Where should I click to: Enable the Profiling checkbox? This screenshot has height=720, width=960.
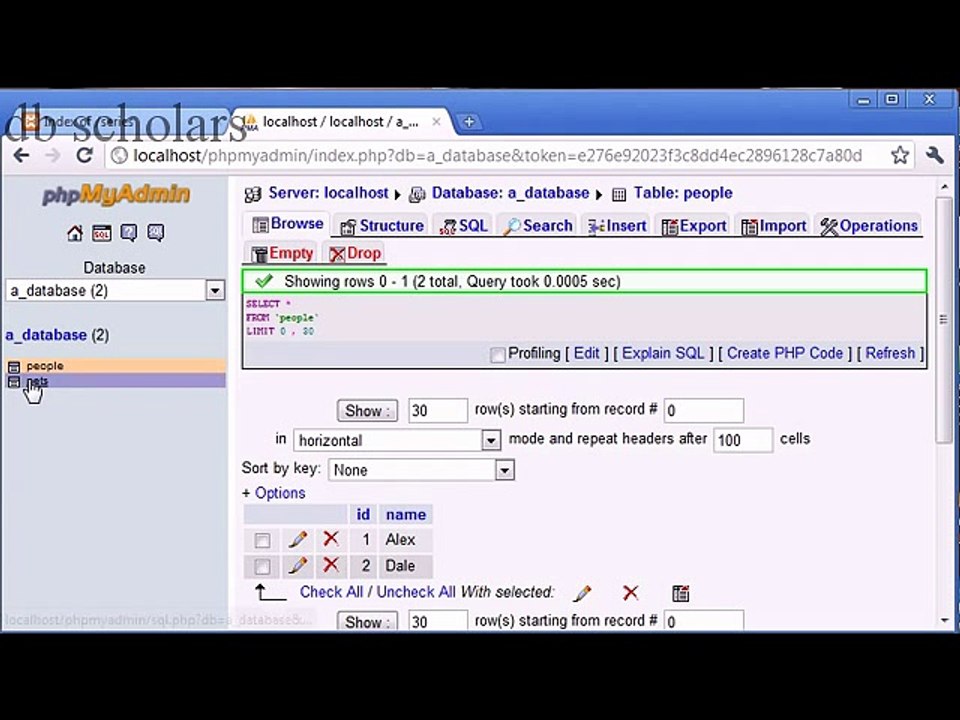point(498,354)
